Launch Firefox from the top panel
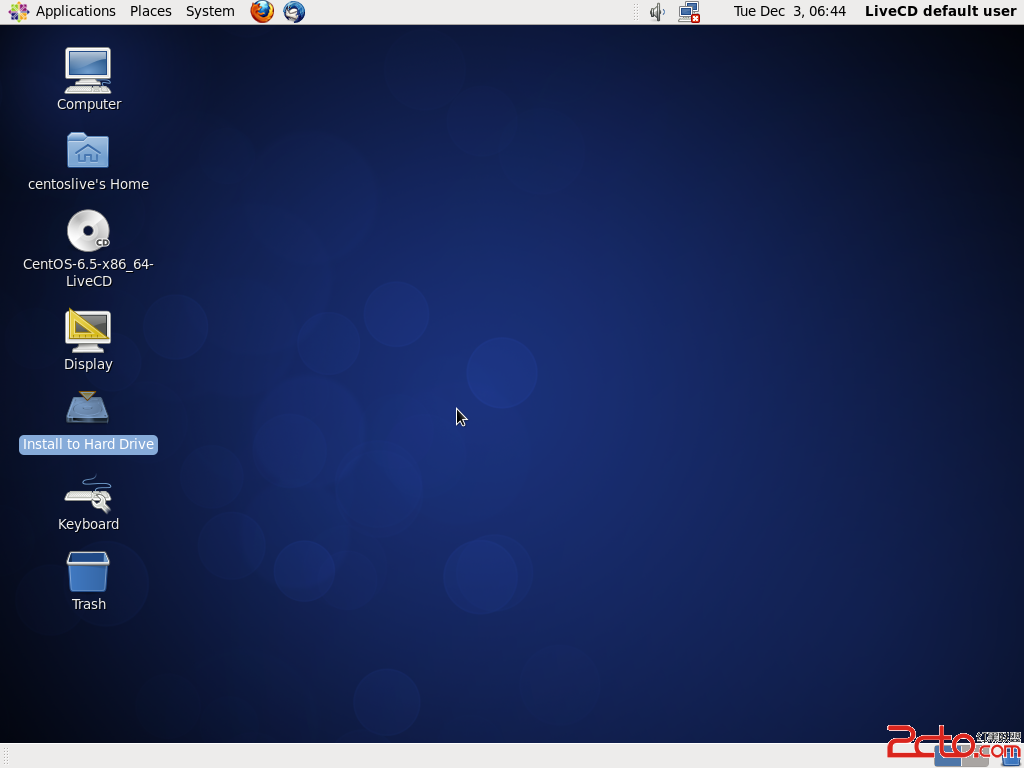This screenshot has width=1024, height=768. click(262, 11)
